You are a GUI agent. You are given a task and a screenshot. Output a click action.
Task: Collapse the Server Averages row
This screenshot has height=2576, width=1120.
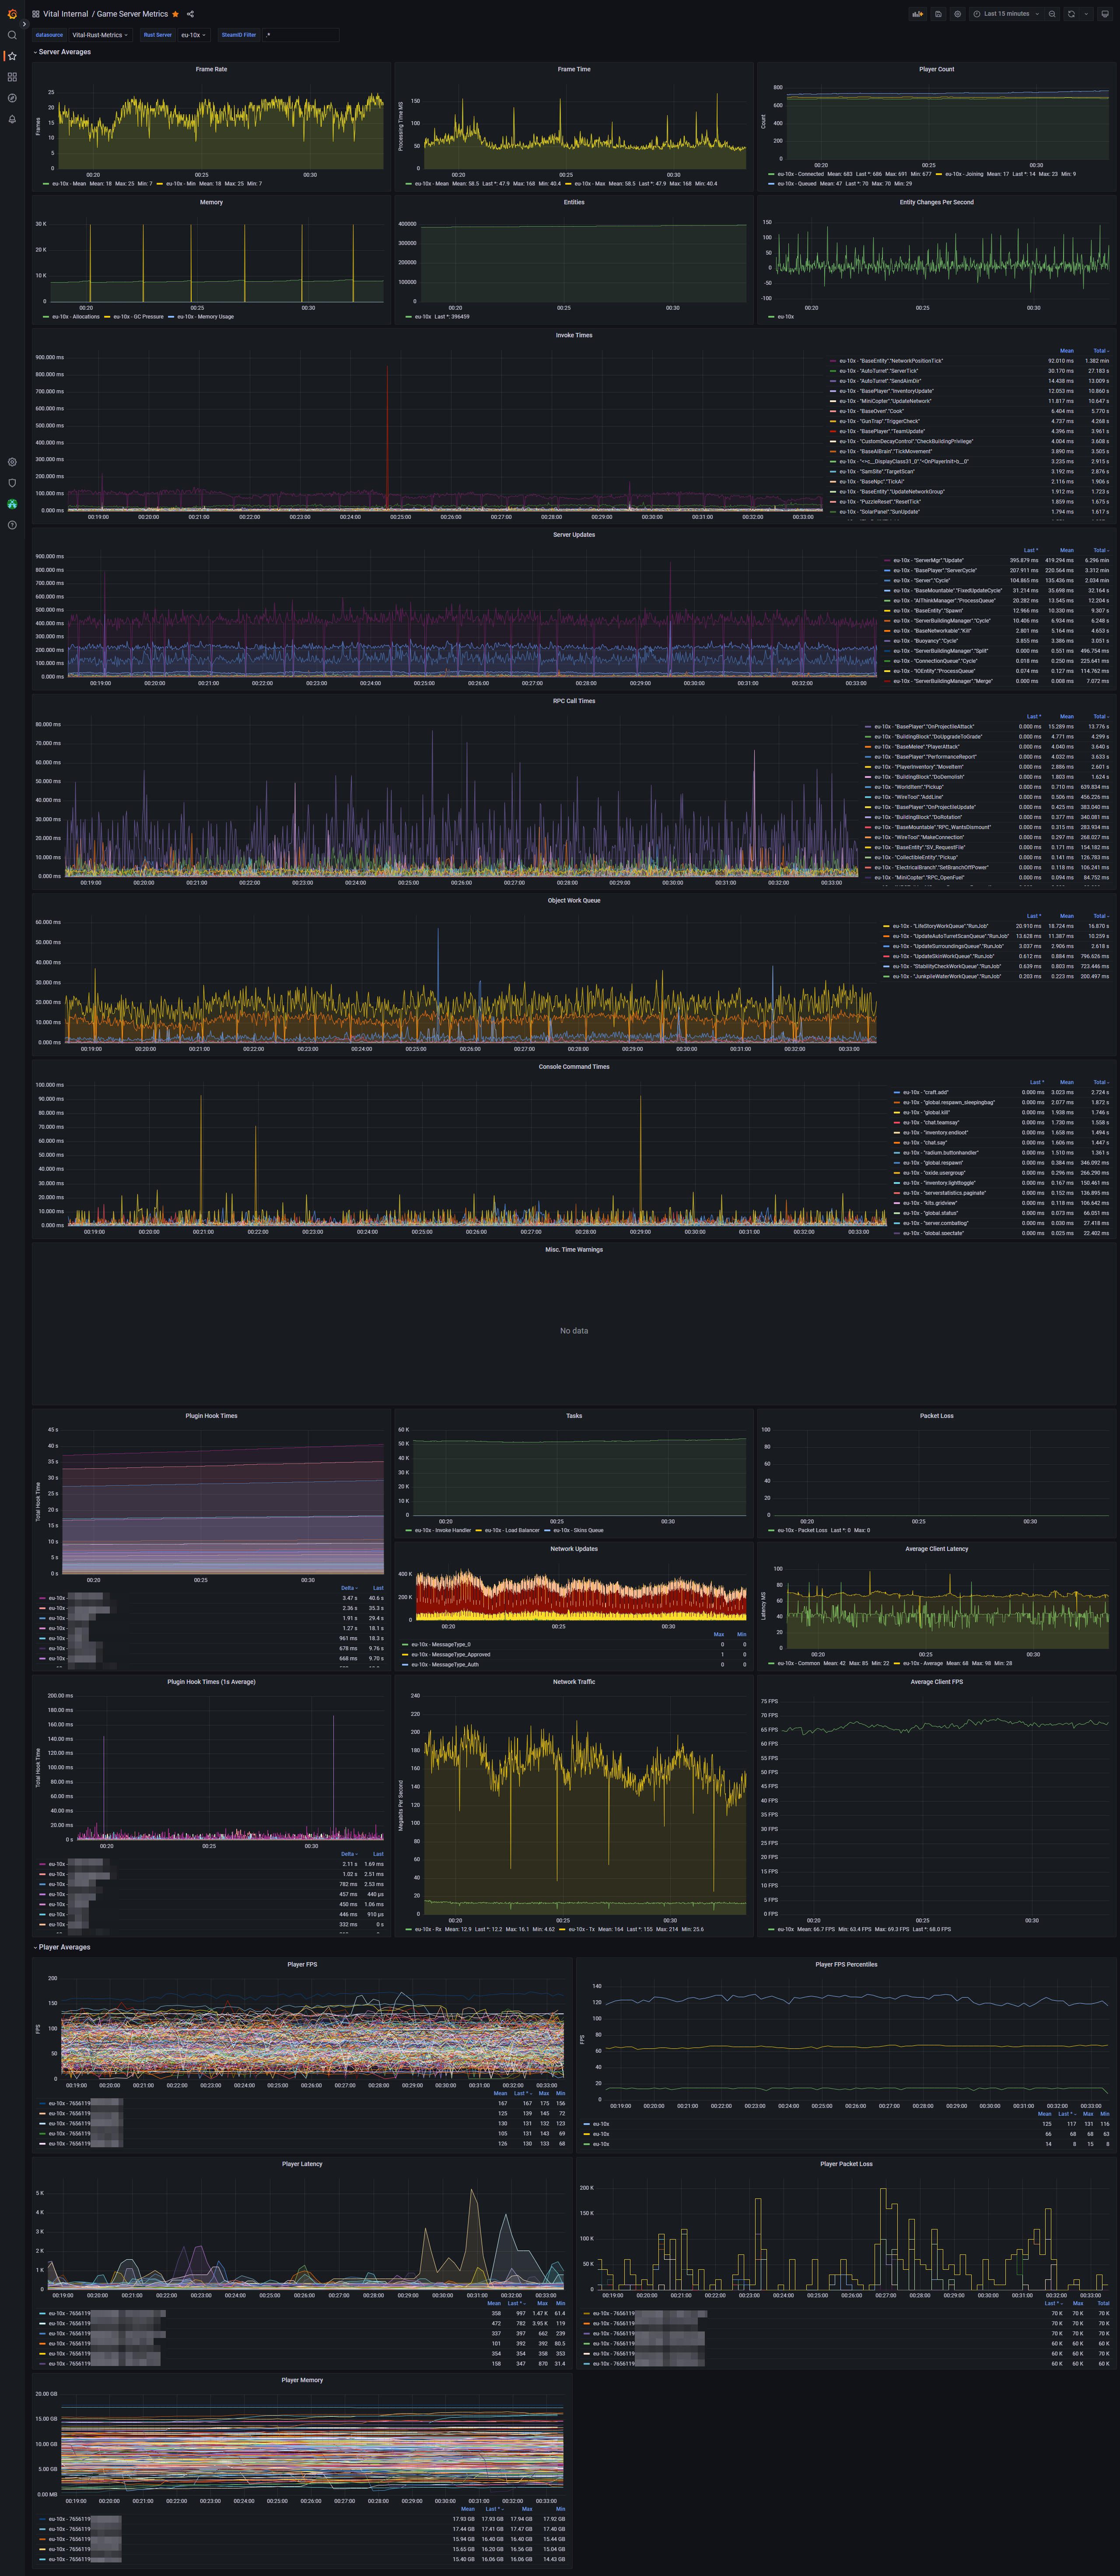pos(63,52)
